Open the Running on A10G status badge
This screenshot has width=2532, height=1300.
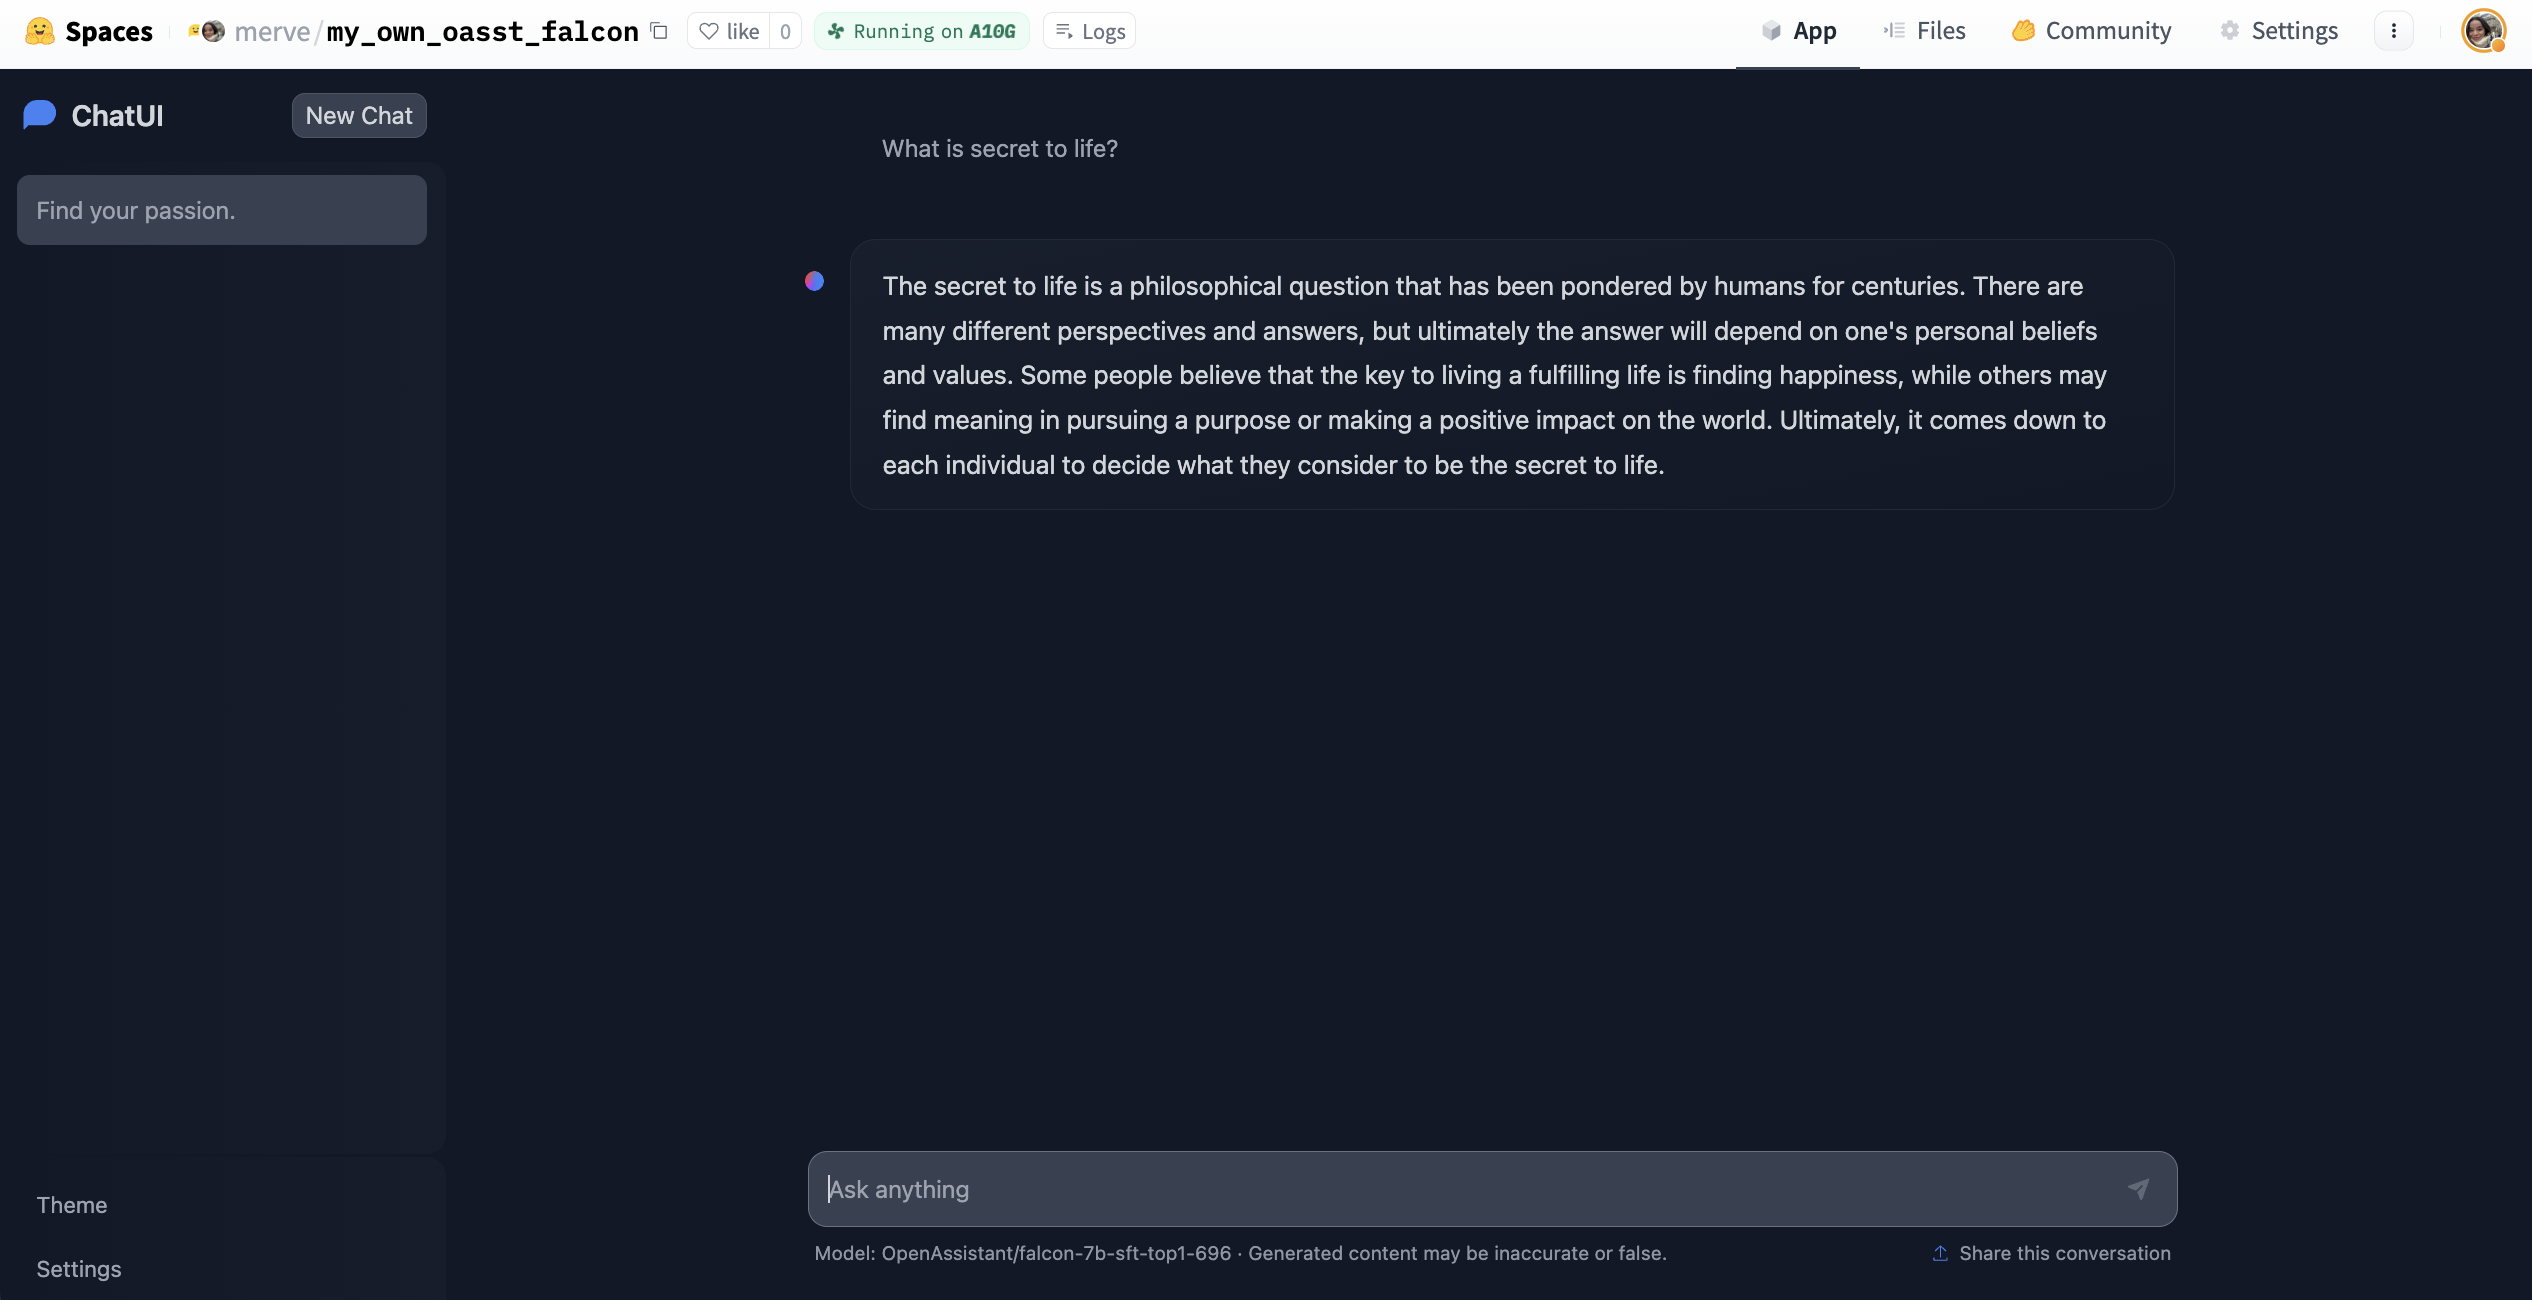pos(921,31)
